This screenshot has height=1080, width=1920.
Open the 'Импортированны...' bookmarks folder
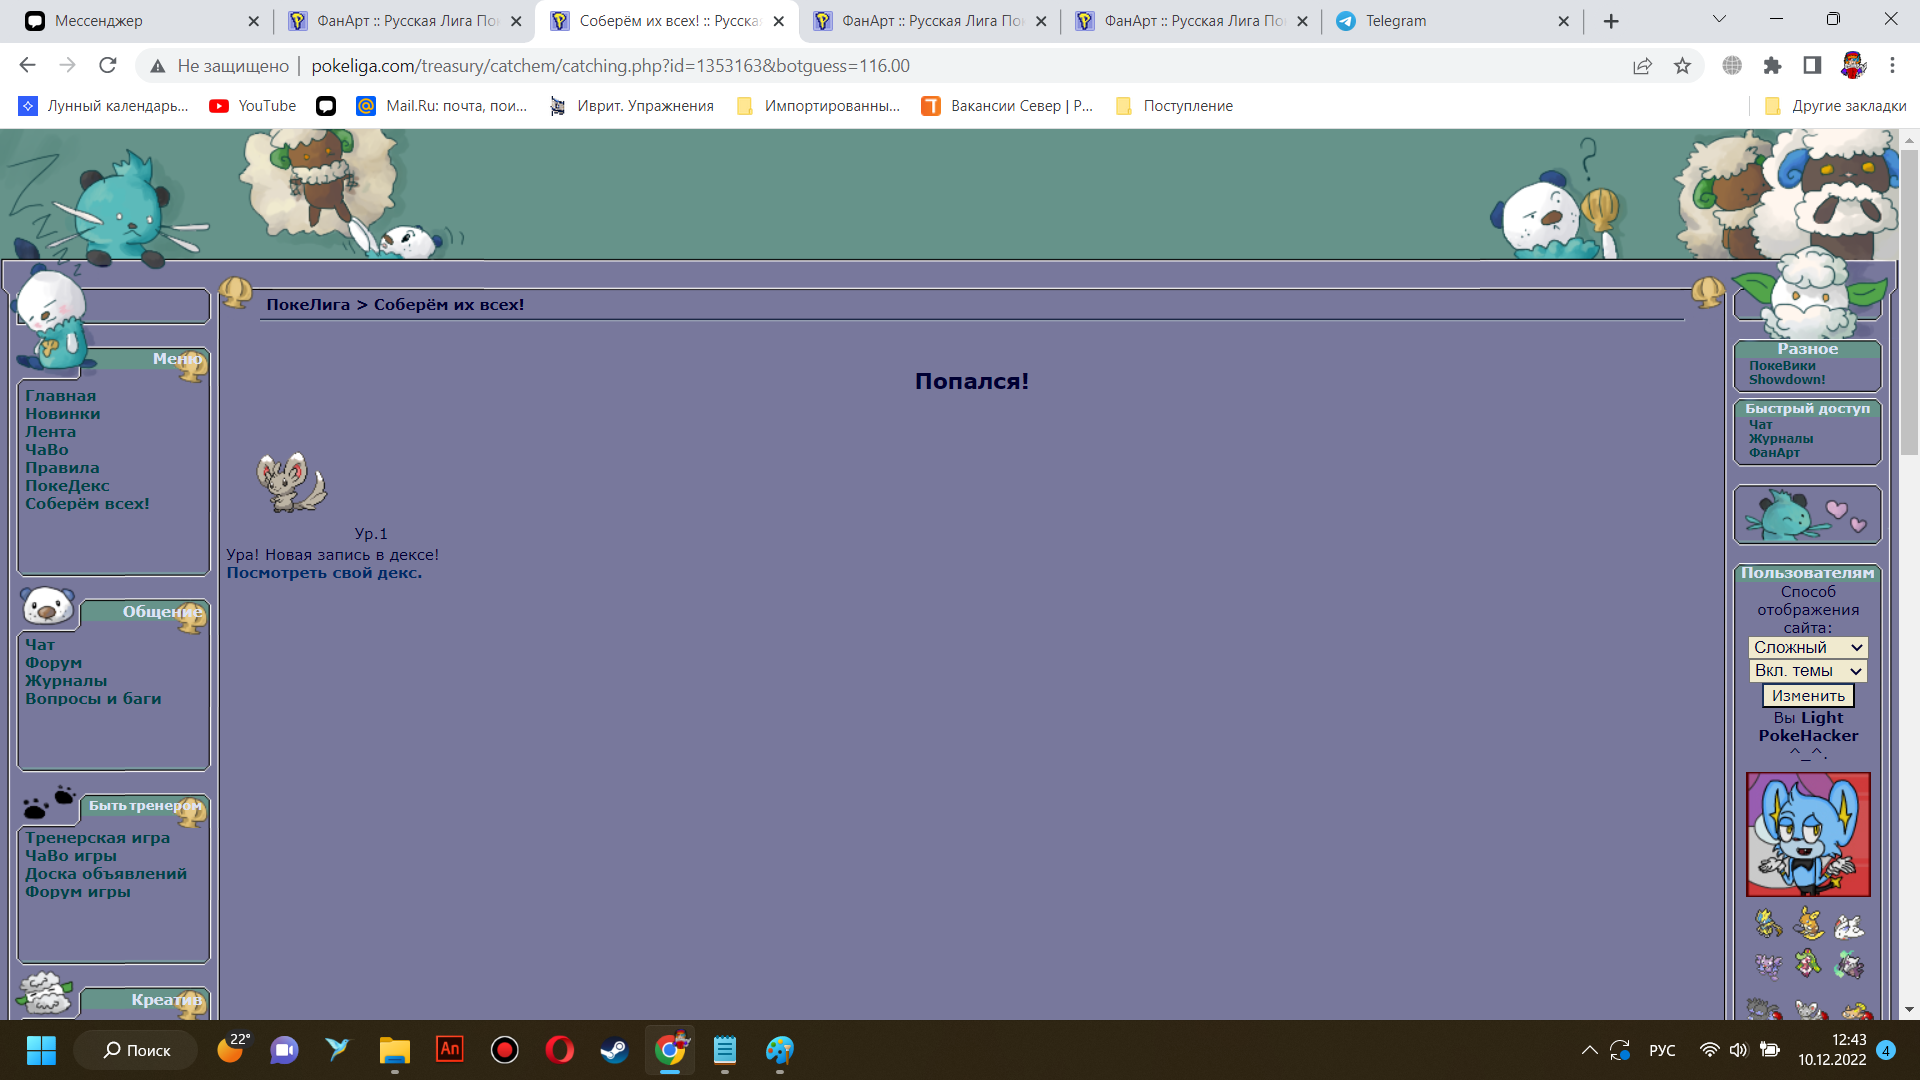click(818, 106)
